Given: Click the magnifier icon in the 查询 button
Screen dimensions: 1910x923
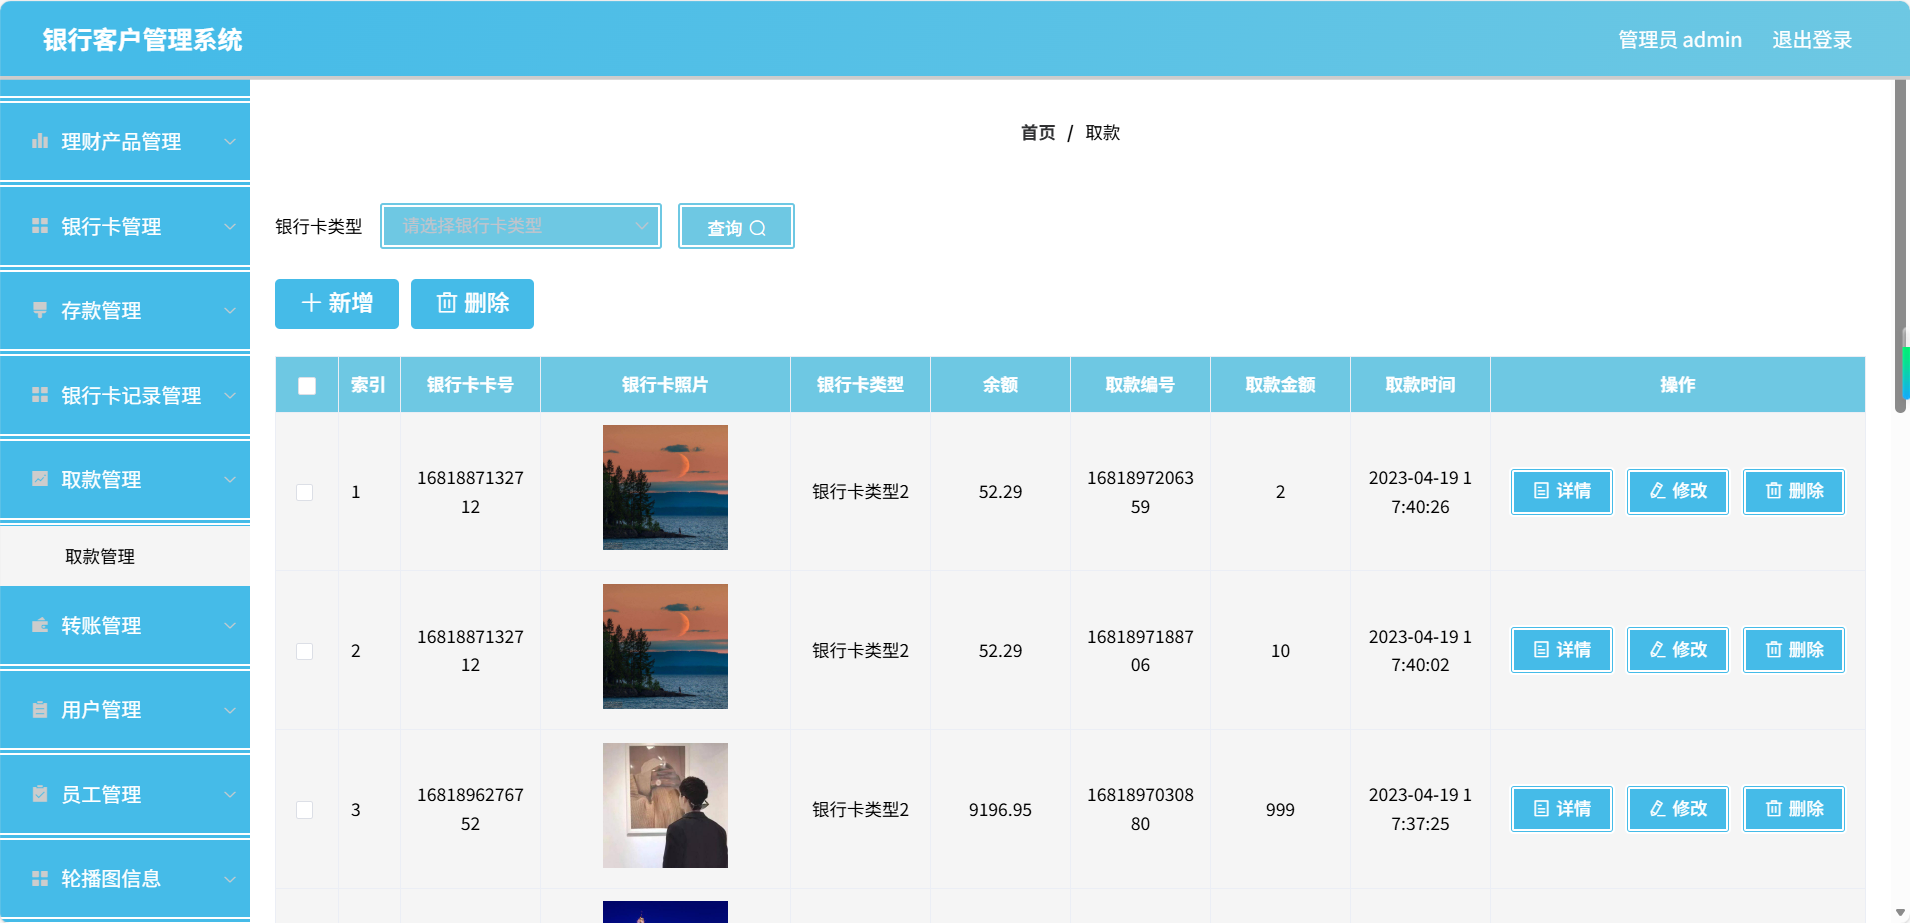Looking at the screenshot, I should pyautogui.click(x=758, y=228).
